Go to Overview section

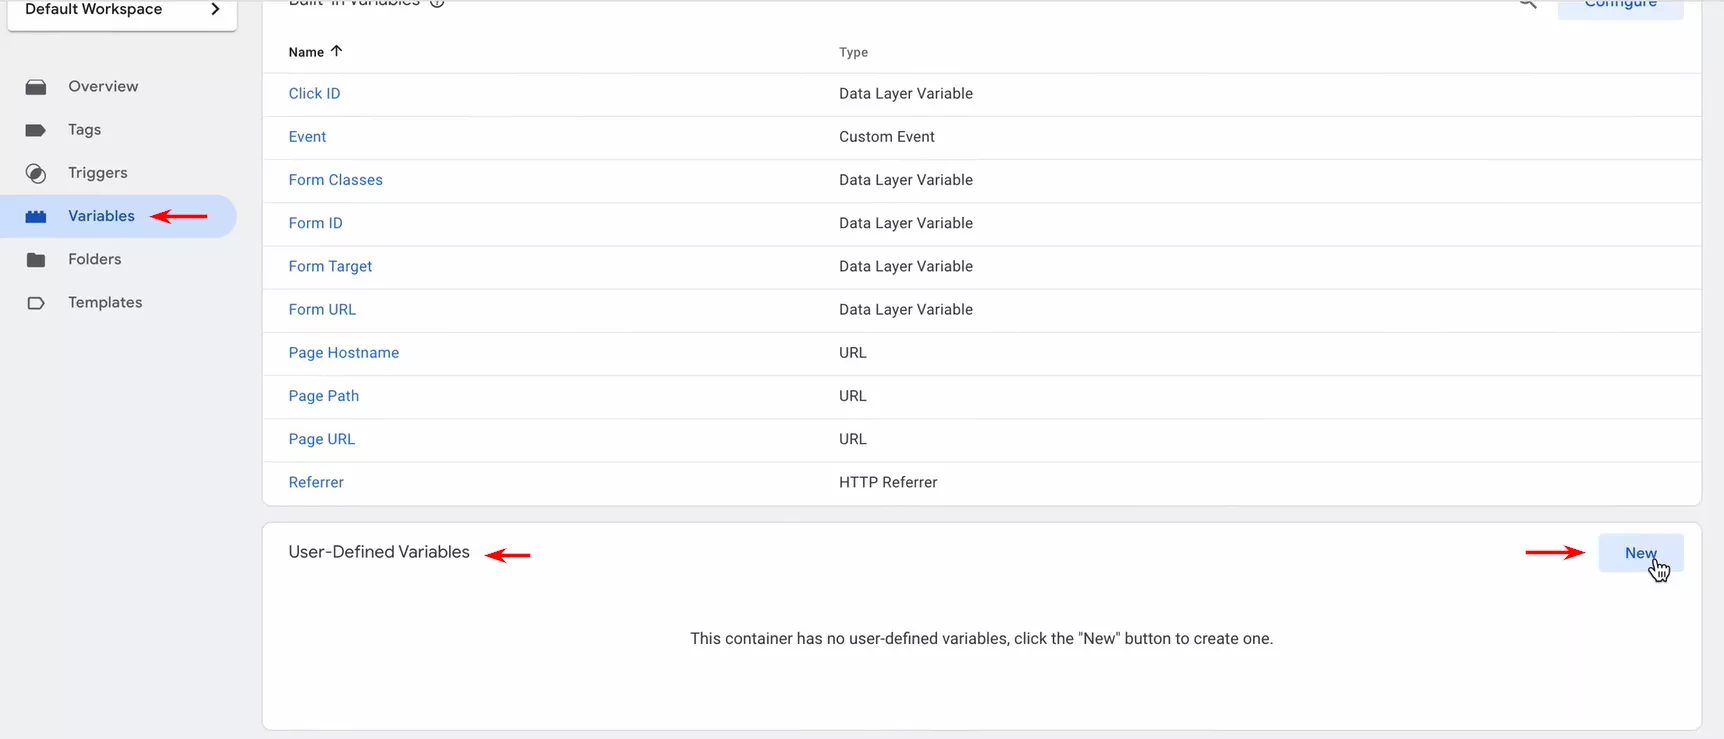pyautogui.click(x=103, y=86)
